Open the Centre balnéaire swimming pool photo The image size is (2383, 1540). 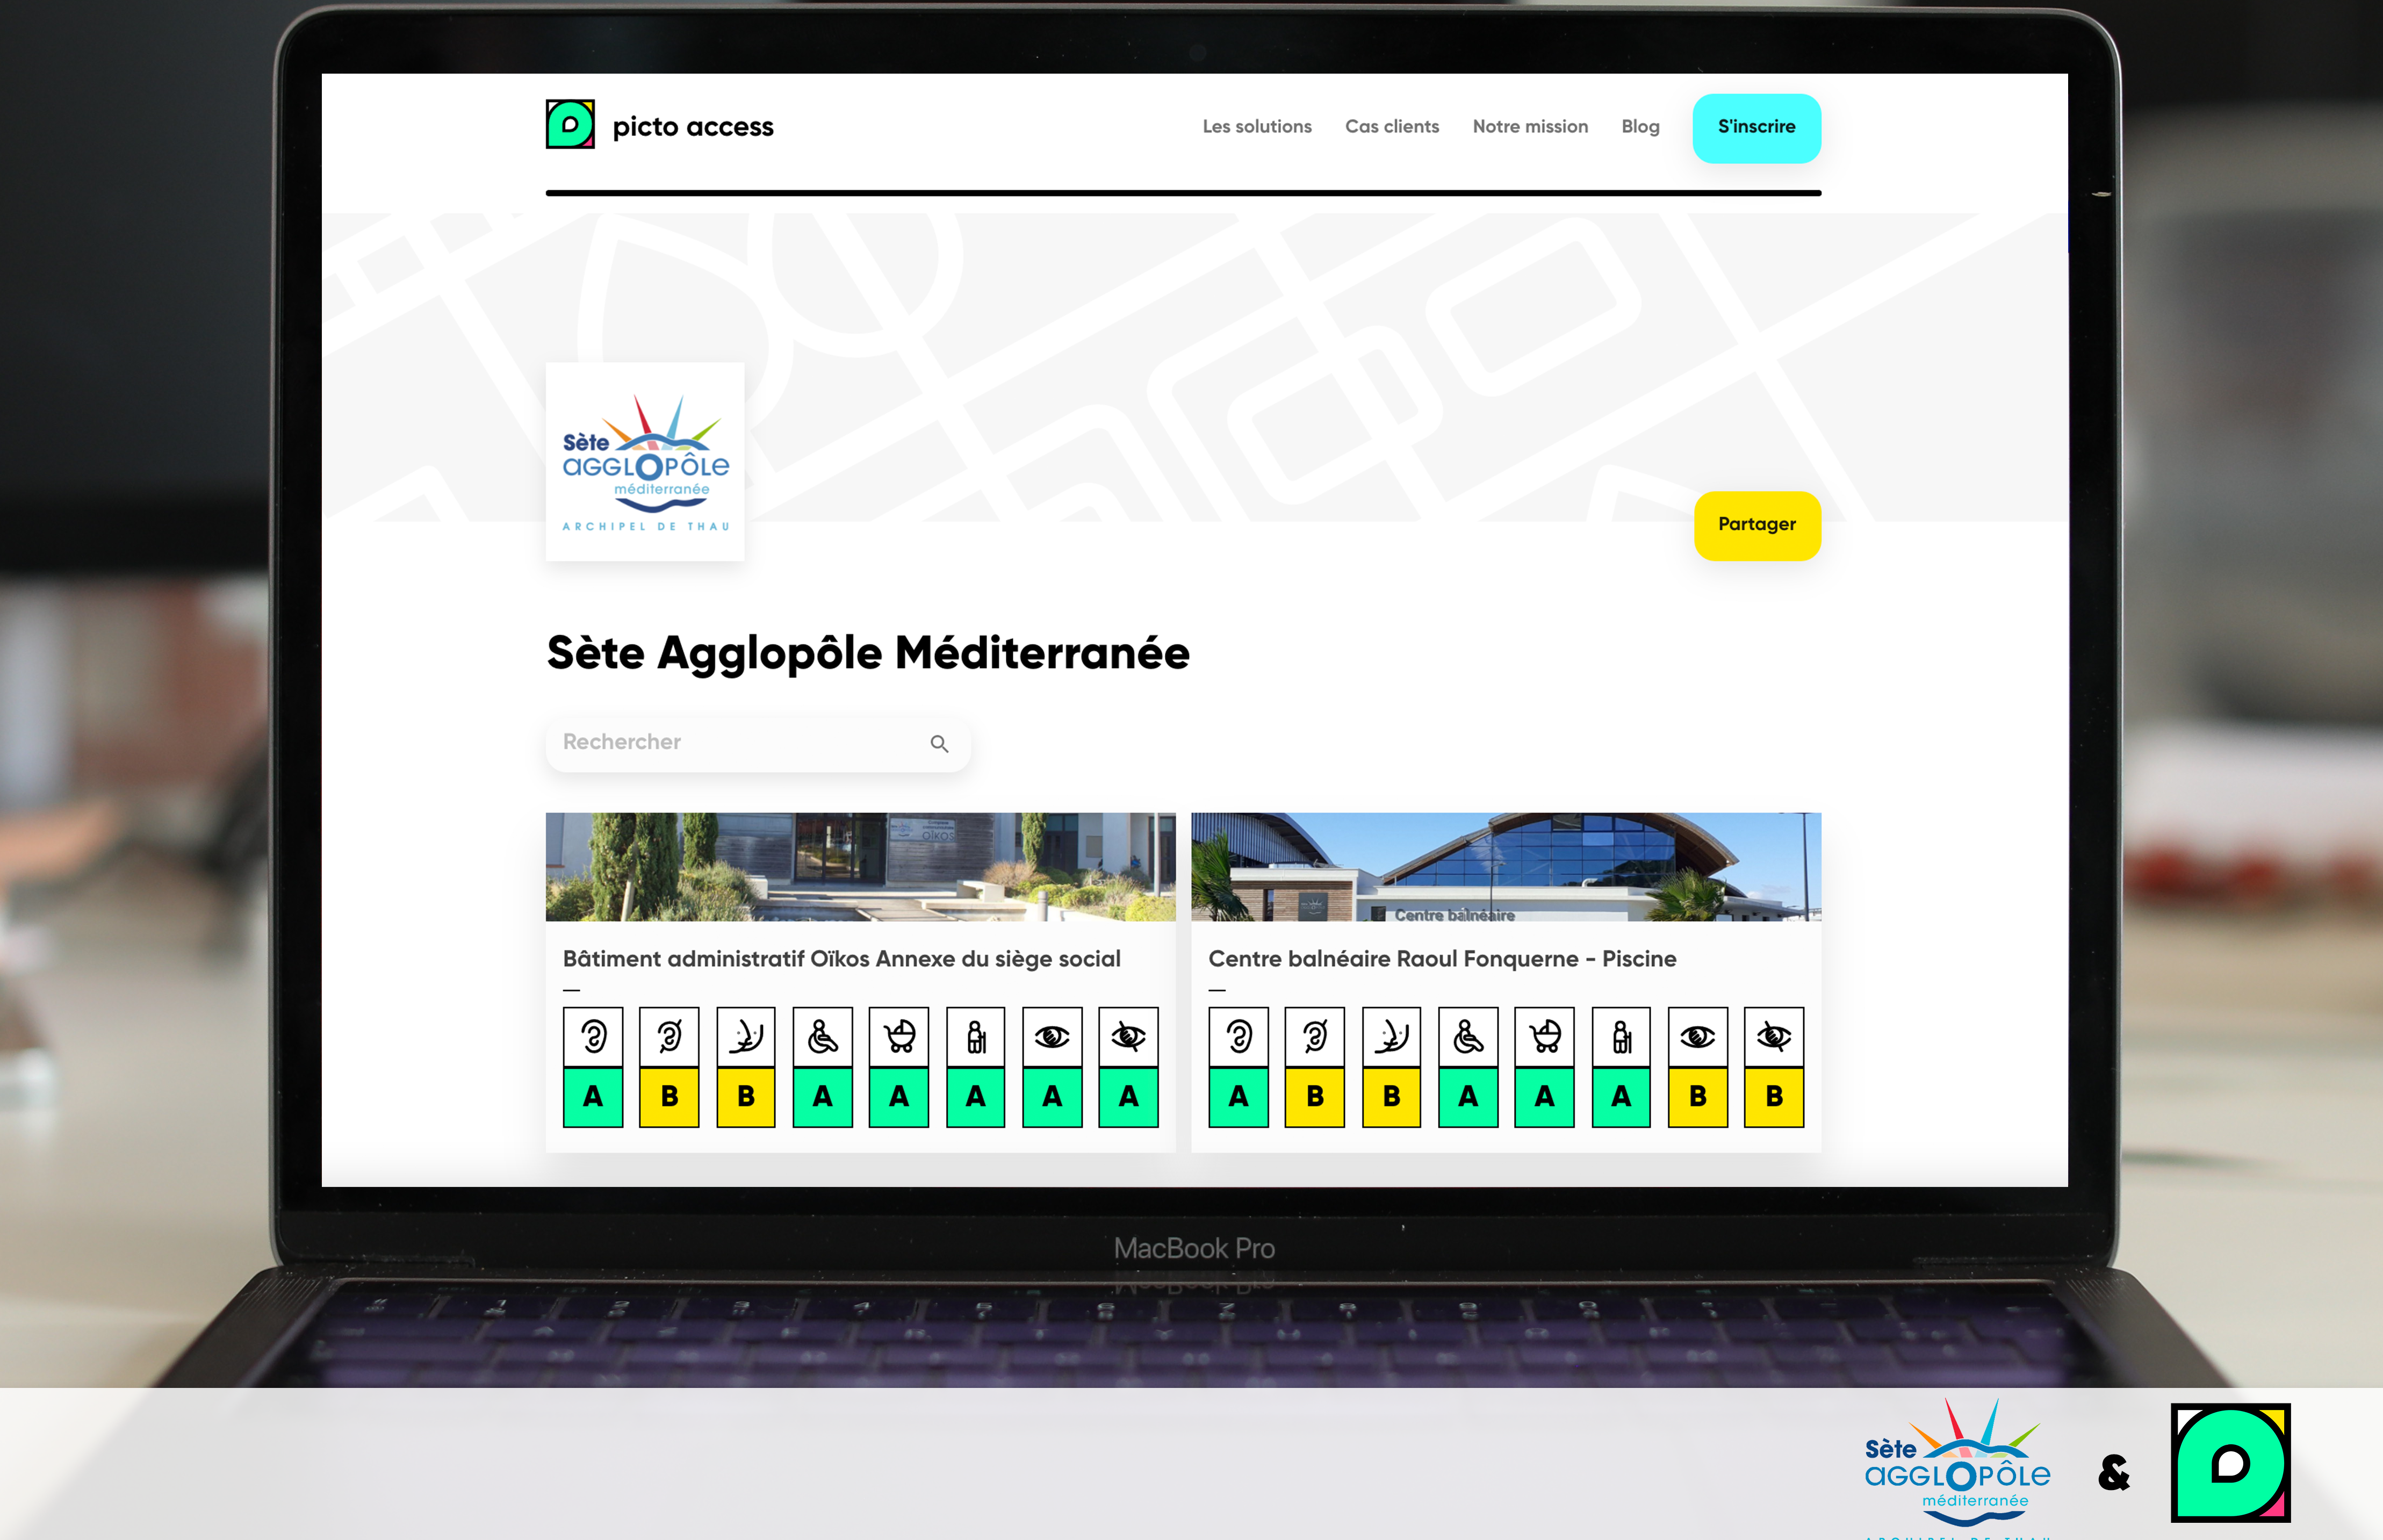pos(1506,866)
